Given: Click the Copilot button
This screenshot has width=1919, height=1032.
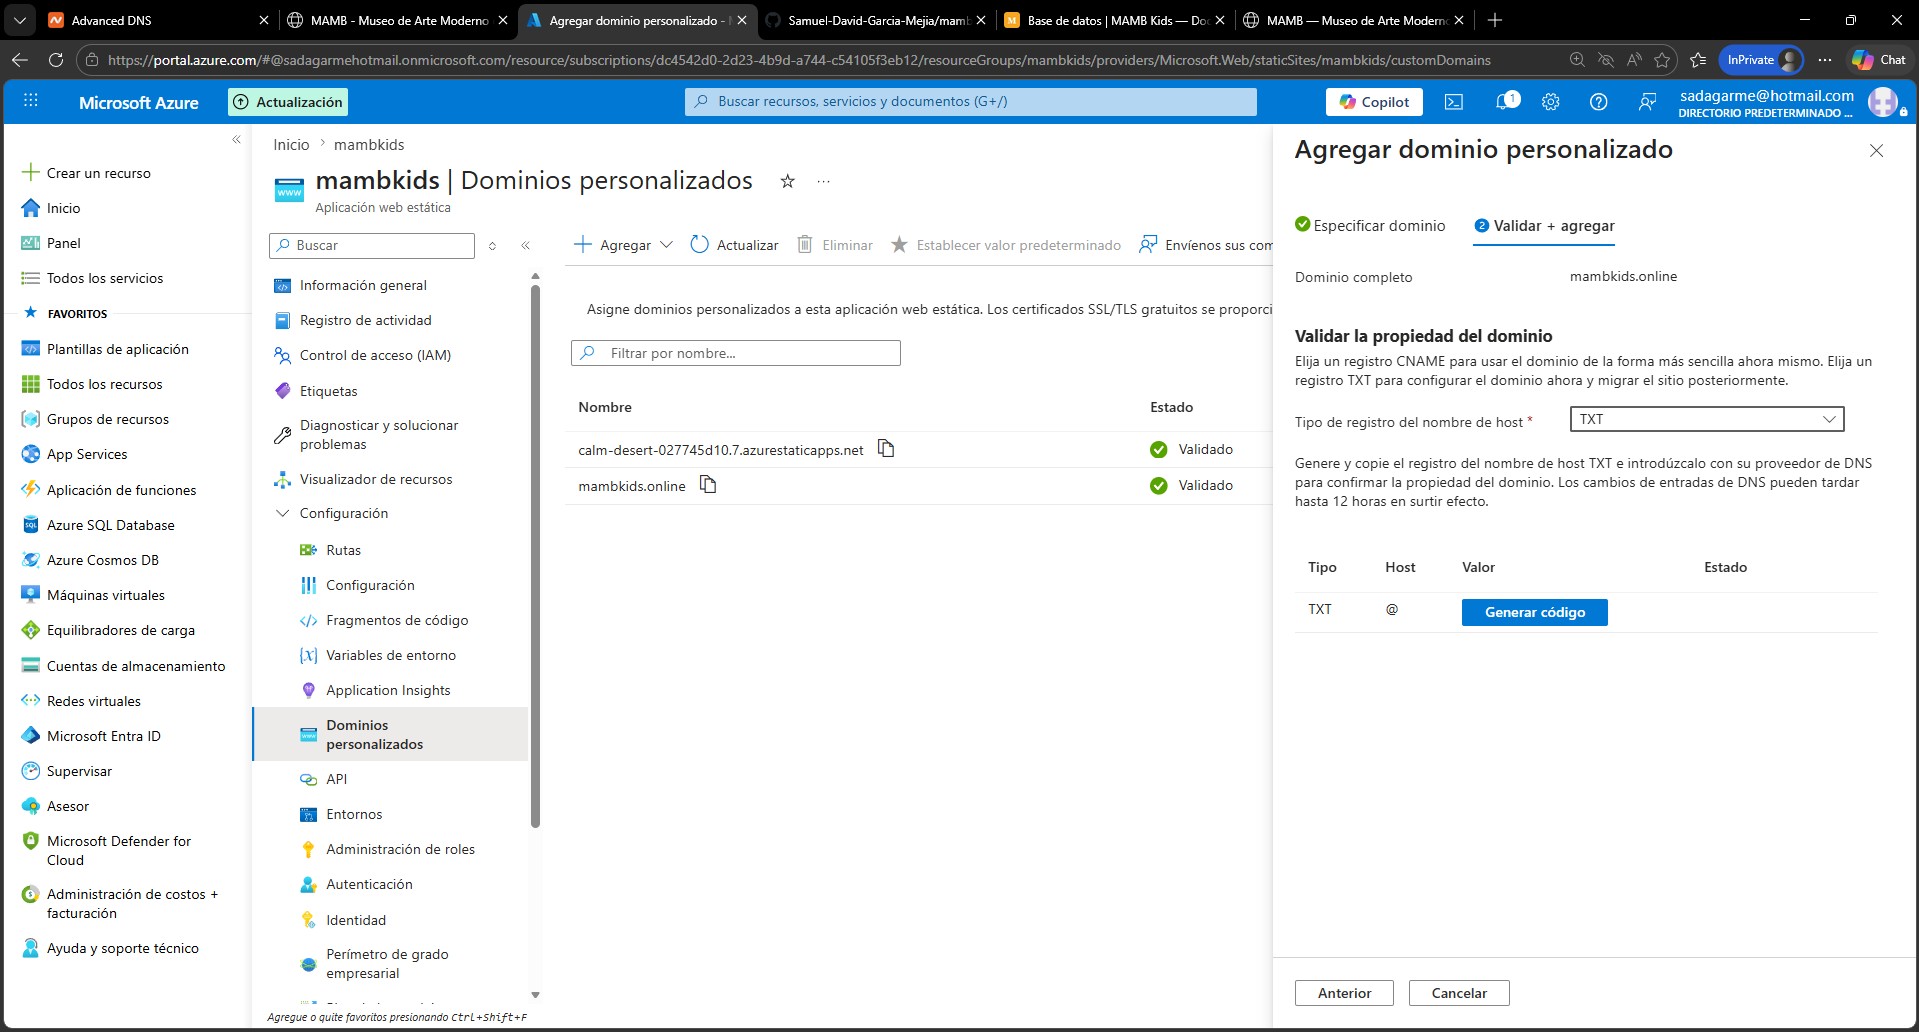Looking at the screenshot, I should [x=1374, y=102].
